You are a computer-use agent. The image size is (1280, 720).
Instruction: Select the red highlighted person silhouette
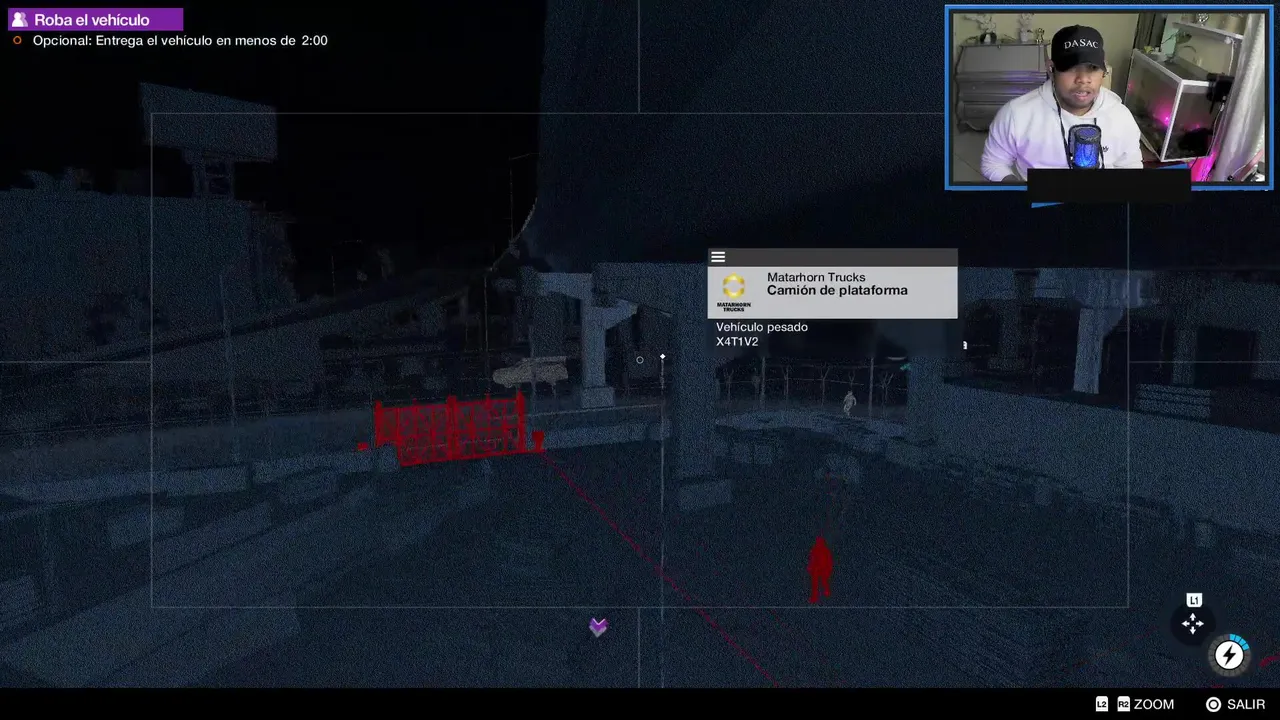point(820,570)
